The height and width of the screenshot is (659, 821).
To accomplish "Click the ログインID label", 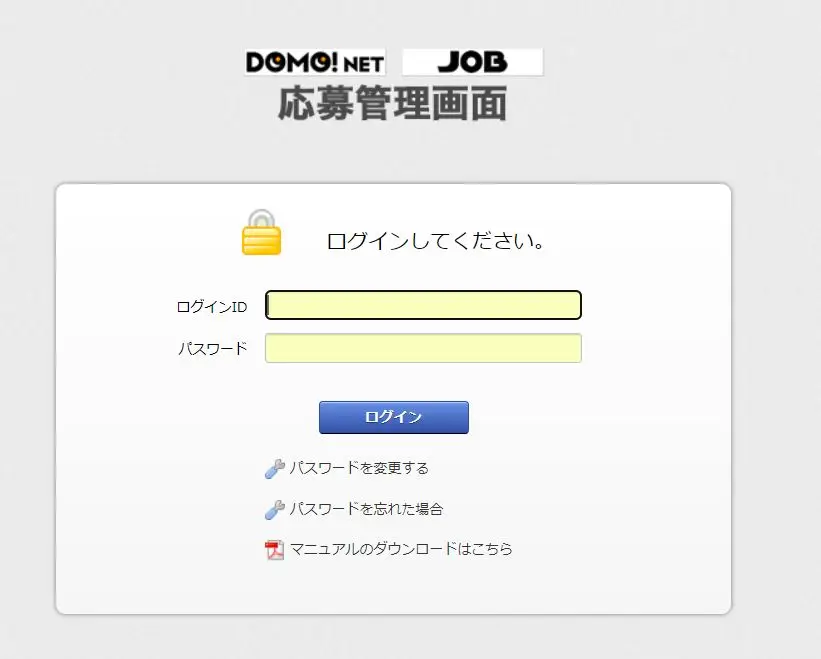I will coord(212,307).
